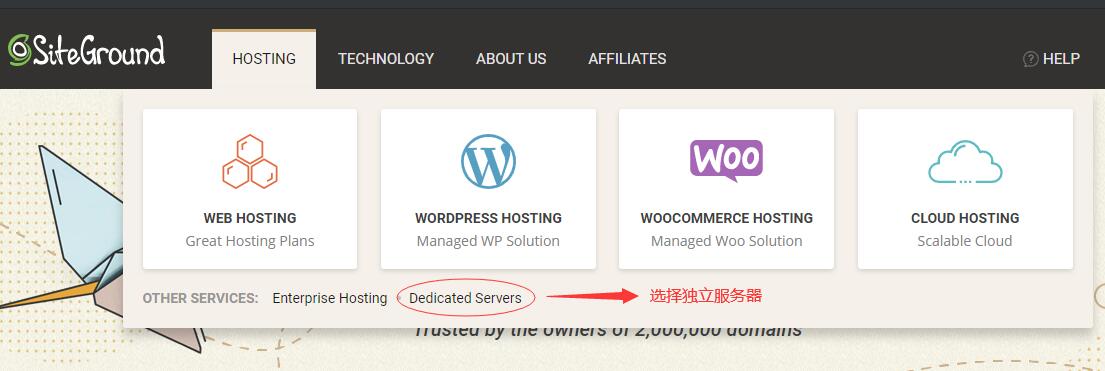Select the WordPress logo icon
The height and width of the screenshot is (371, 1105).
pyautogui.click(x=488, y=162)
